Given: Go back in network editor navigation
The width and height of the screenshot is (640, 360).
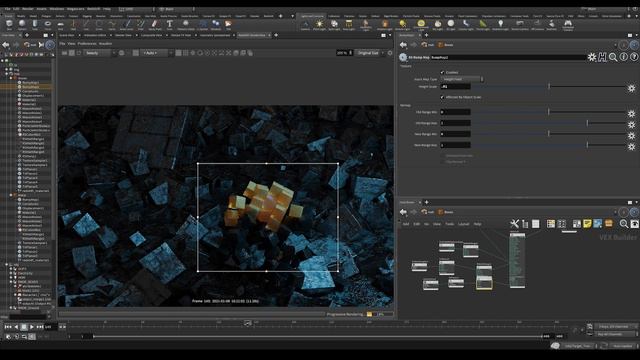Looking at the screenshot, I should pyautogui.click(x=403, y=212).
